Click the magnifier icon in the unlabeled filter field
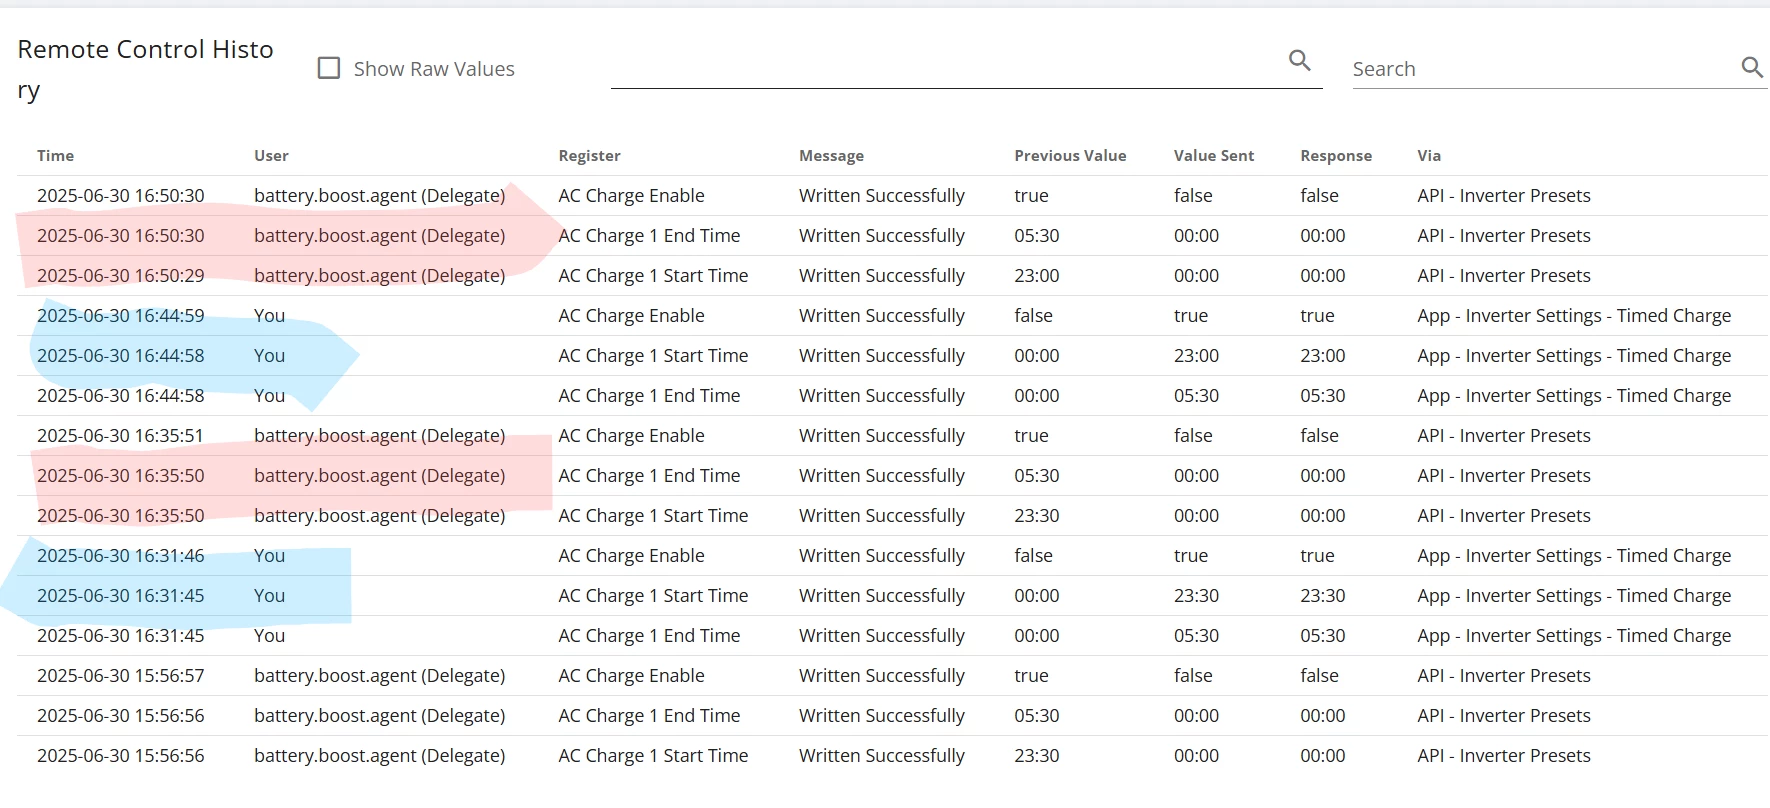Screen dimensions: 1770x808 (1299, 61)
